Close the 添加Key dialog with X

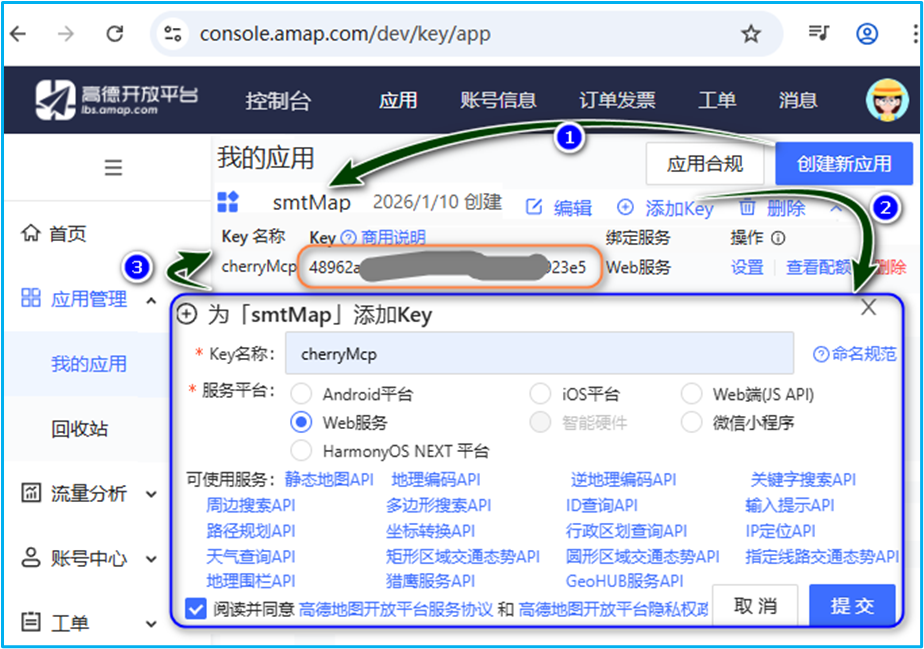click(x=869, y=307)
